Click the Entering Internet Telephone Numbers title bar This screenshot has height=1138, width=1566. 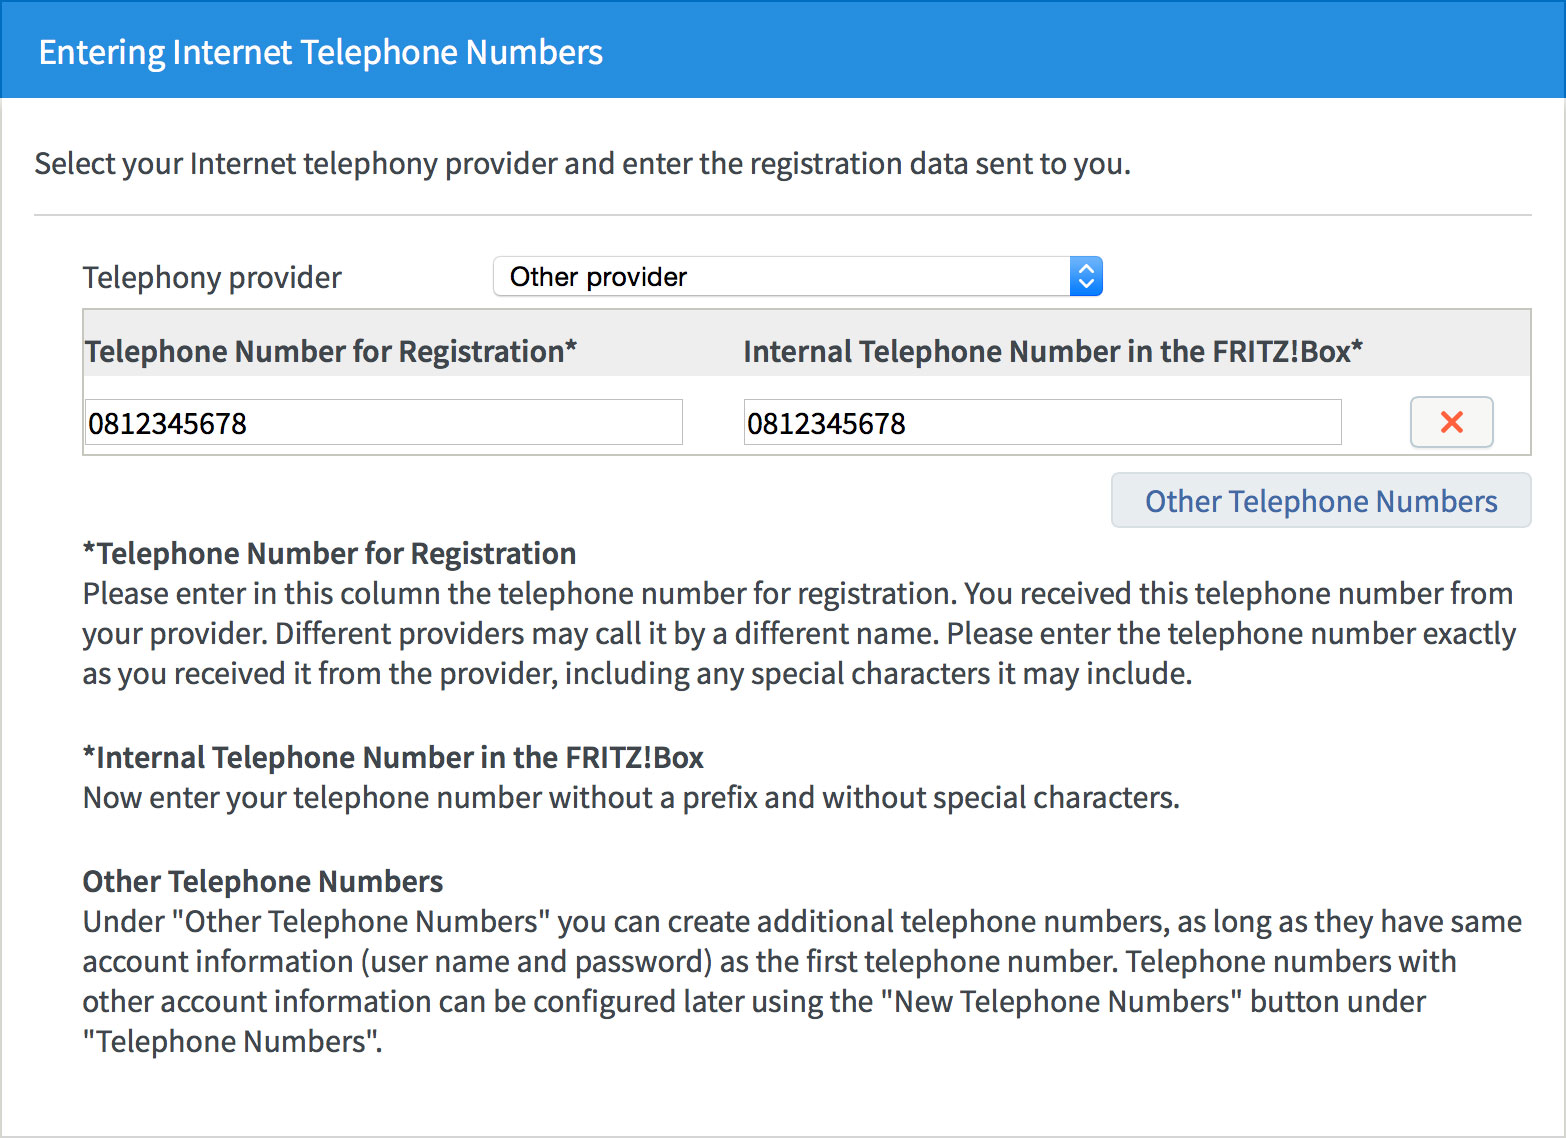tap(321, 50)
